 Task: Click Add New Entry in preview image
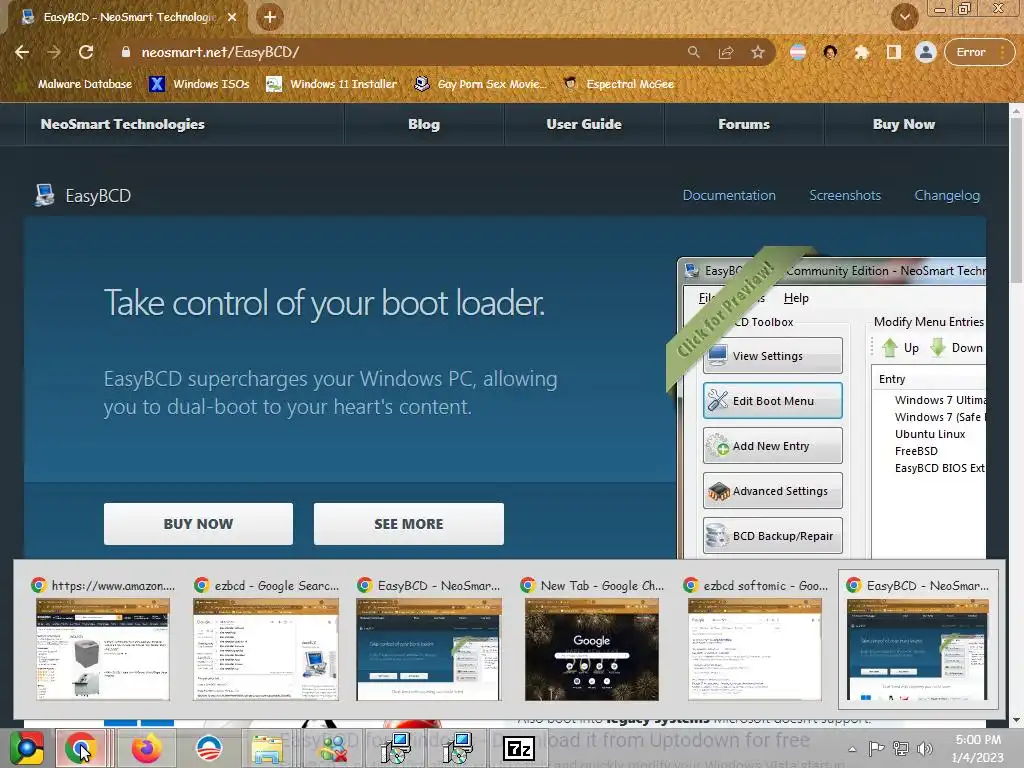(773, 446)
